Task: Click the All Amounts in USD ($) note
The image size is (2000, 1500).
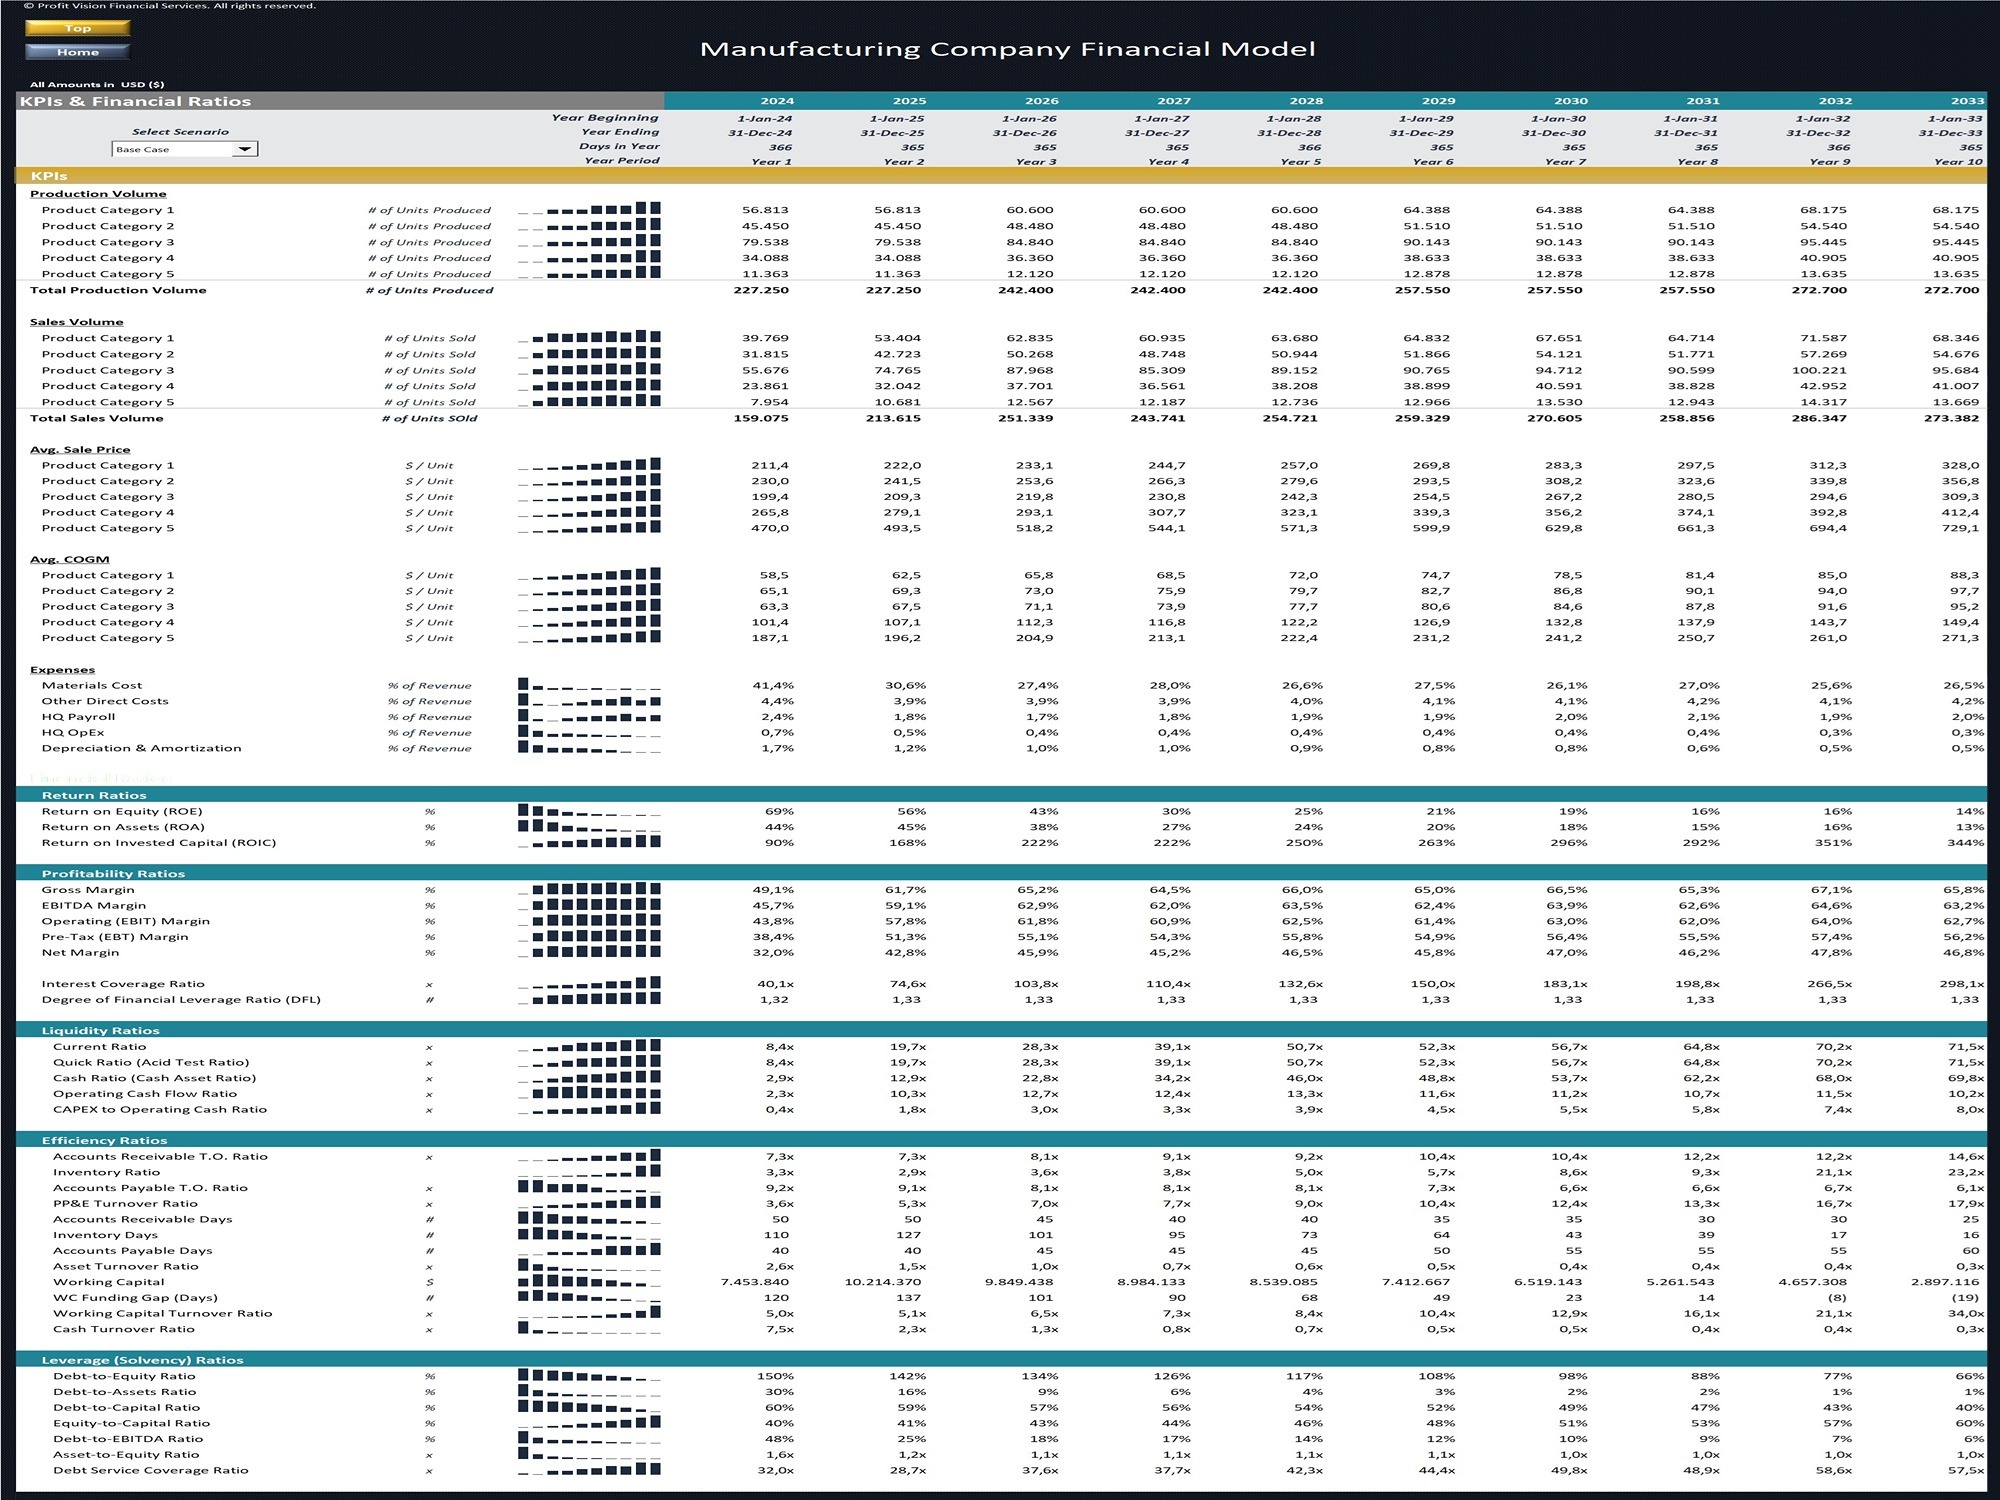Action: (x=97, y=85)
